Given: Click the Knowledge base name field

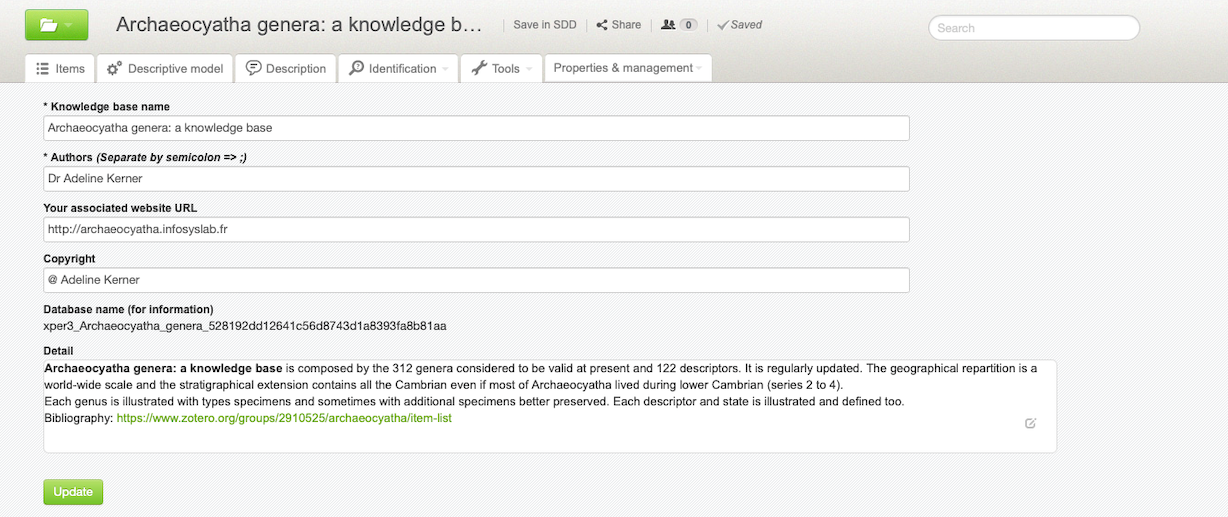Looking at the screenshot, I should pyautogui.click(x=476, y=128).
